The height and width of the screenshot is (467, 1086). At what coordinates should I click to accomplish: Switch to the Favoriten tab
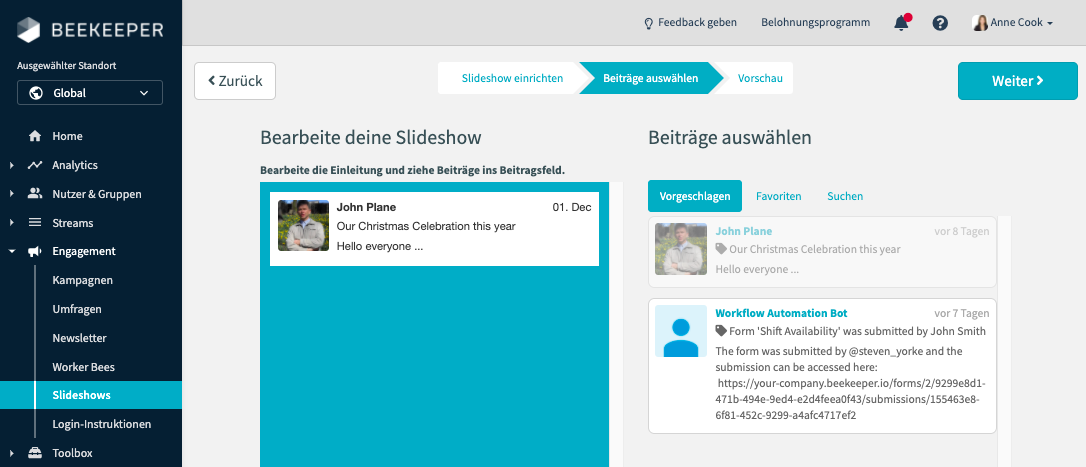778,197
